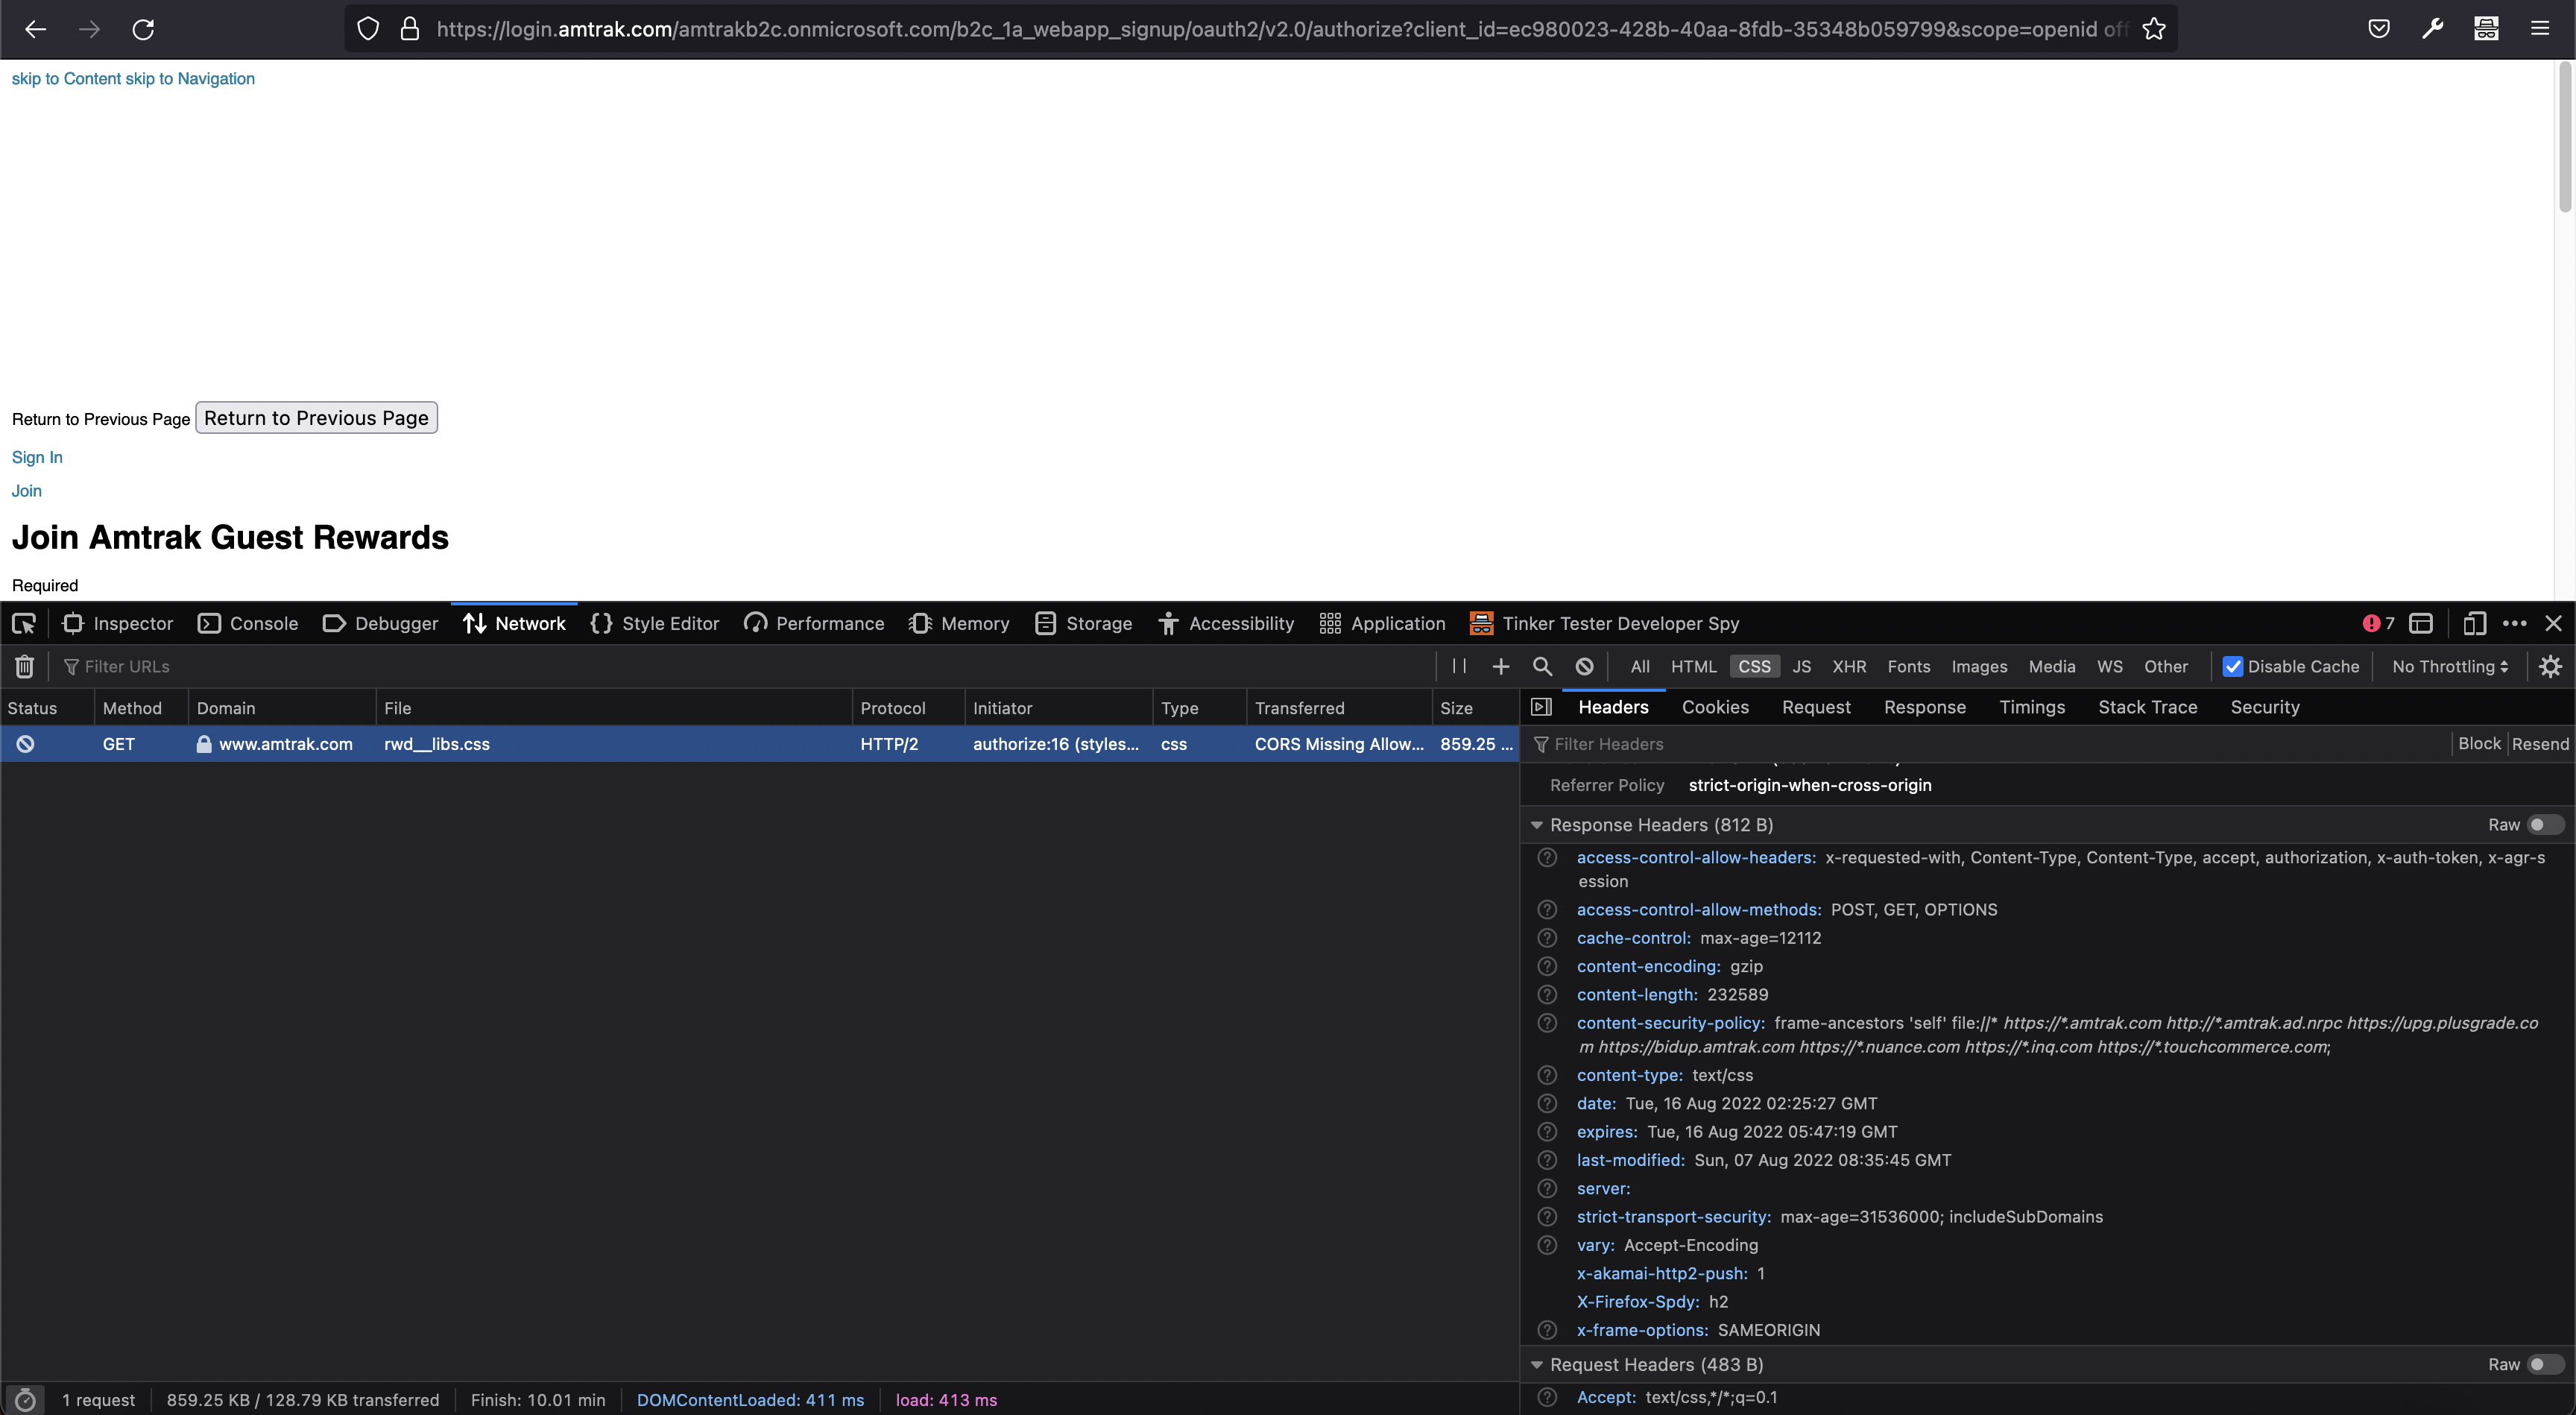This screenshot has width=2576, height=1415.
Task: Pause or resume network recording
Action: tap(1459, 666)
